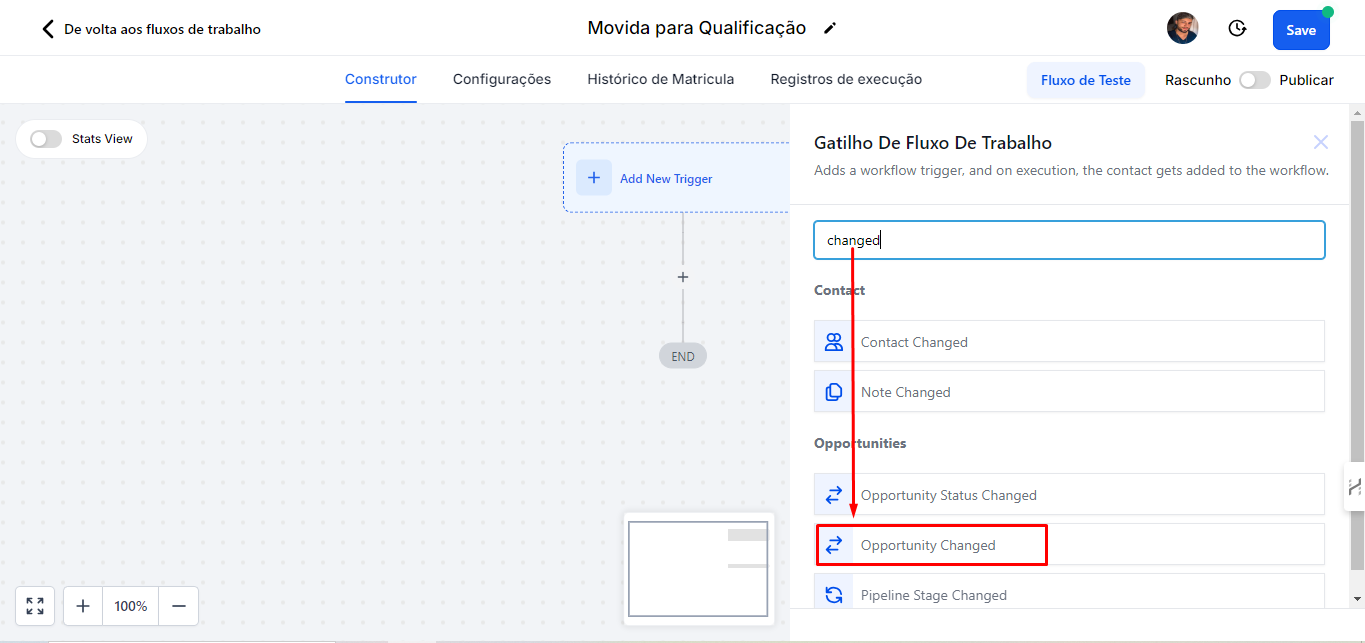Select the Opportunity Changed trigger

pos(930,545)
